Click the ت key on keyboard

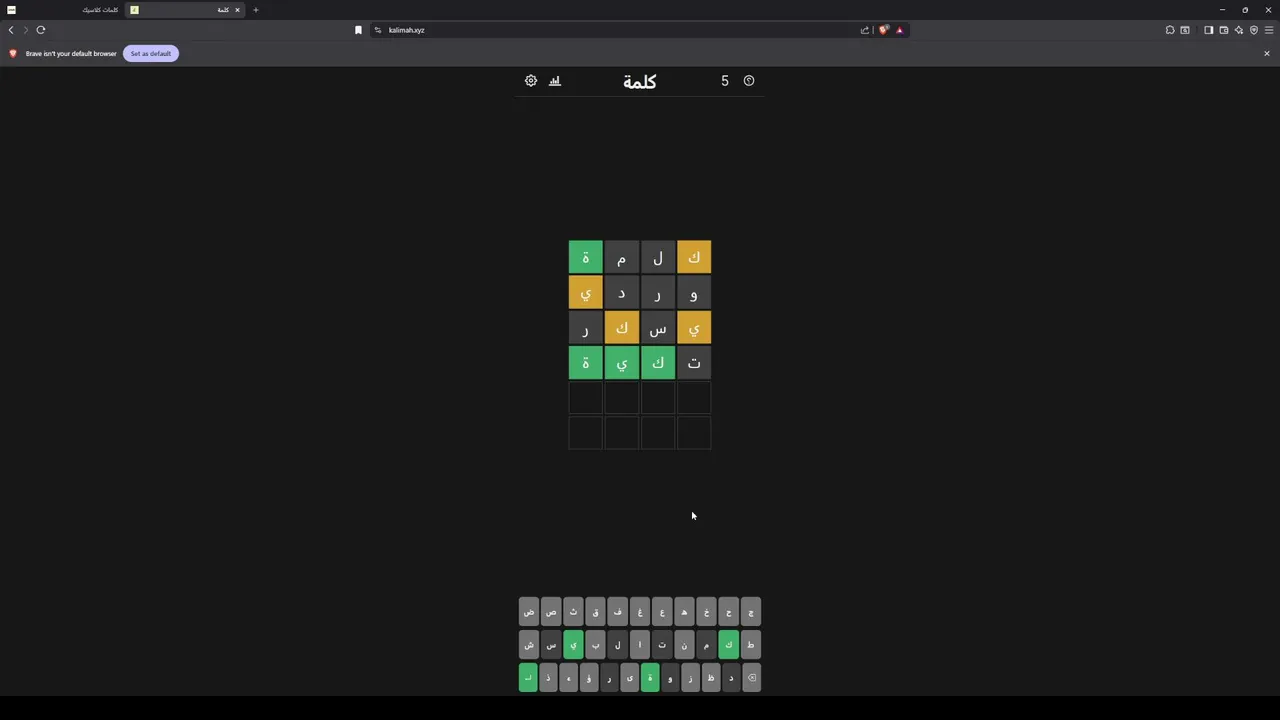tap(662, 645)
